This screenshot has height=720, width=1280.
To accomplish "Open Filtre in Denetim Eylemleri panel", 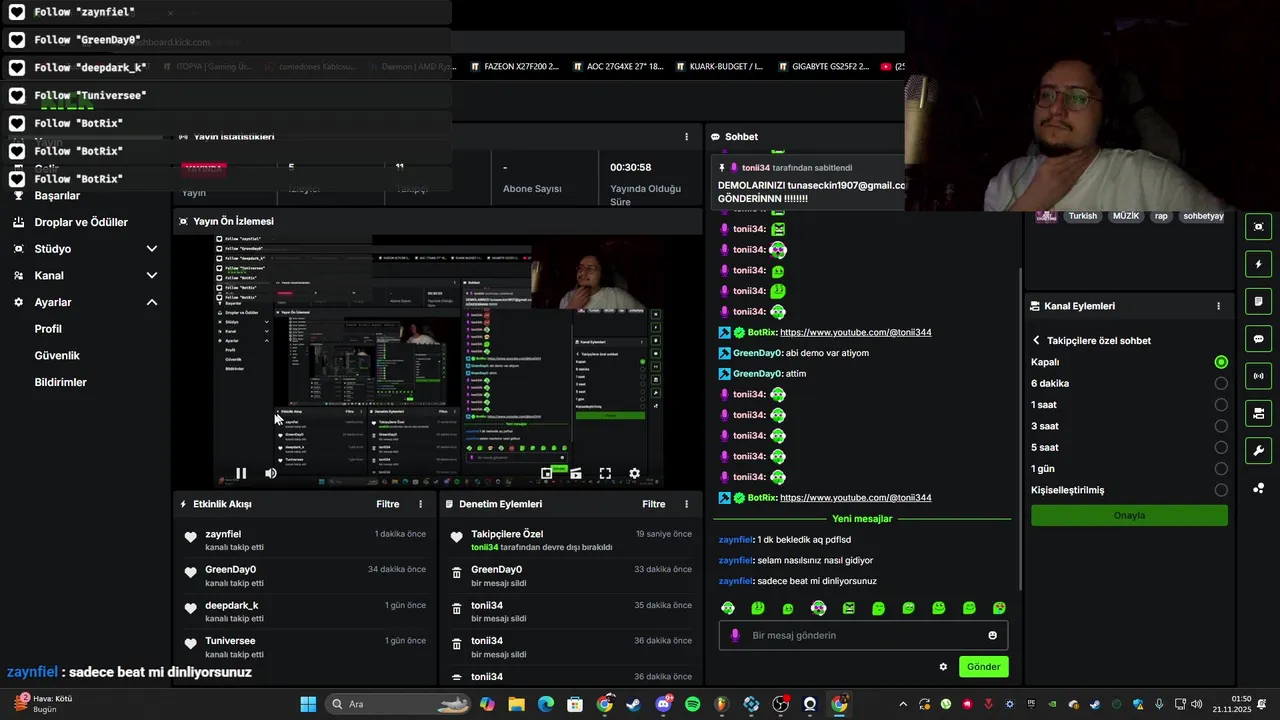I will point(654,504).
